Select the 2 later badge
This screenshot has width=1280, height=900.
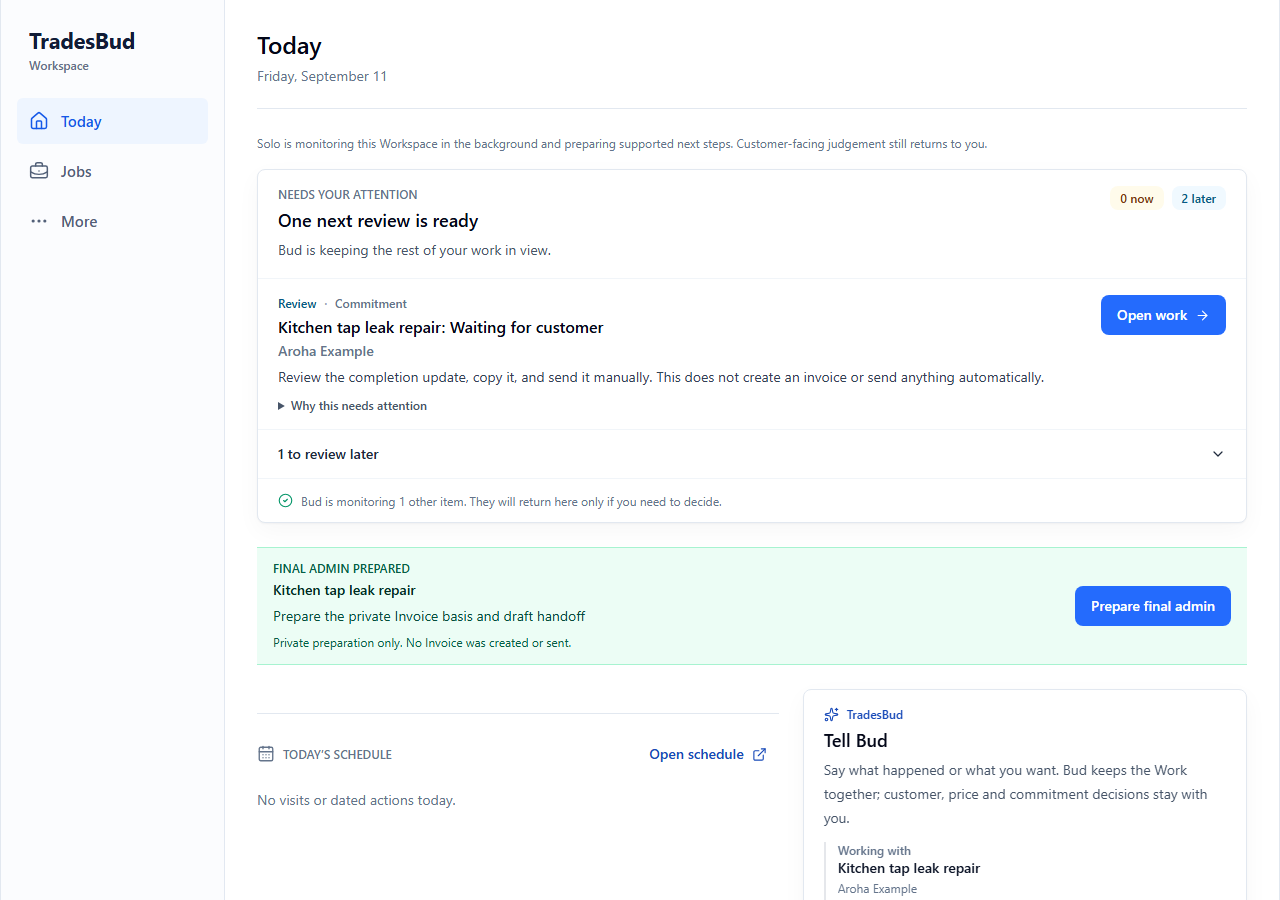[x=1199, y=198]
